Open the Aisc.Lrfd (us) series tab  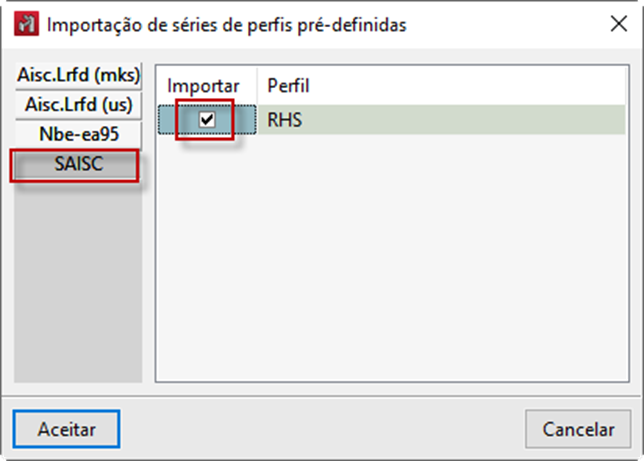pos(79,104)
